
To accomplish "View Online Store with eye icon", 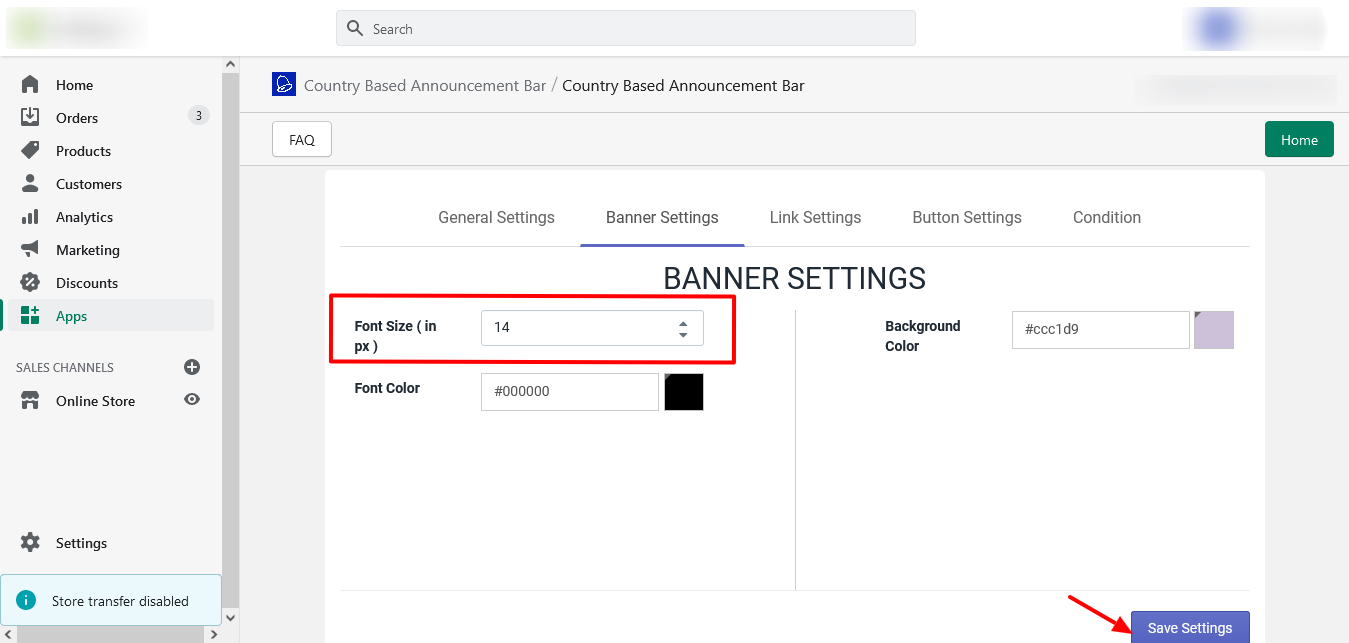I will [192, 400].
